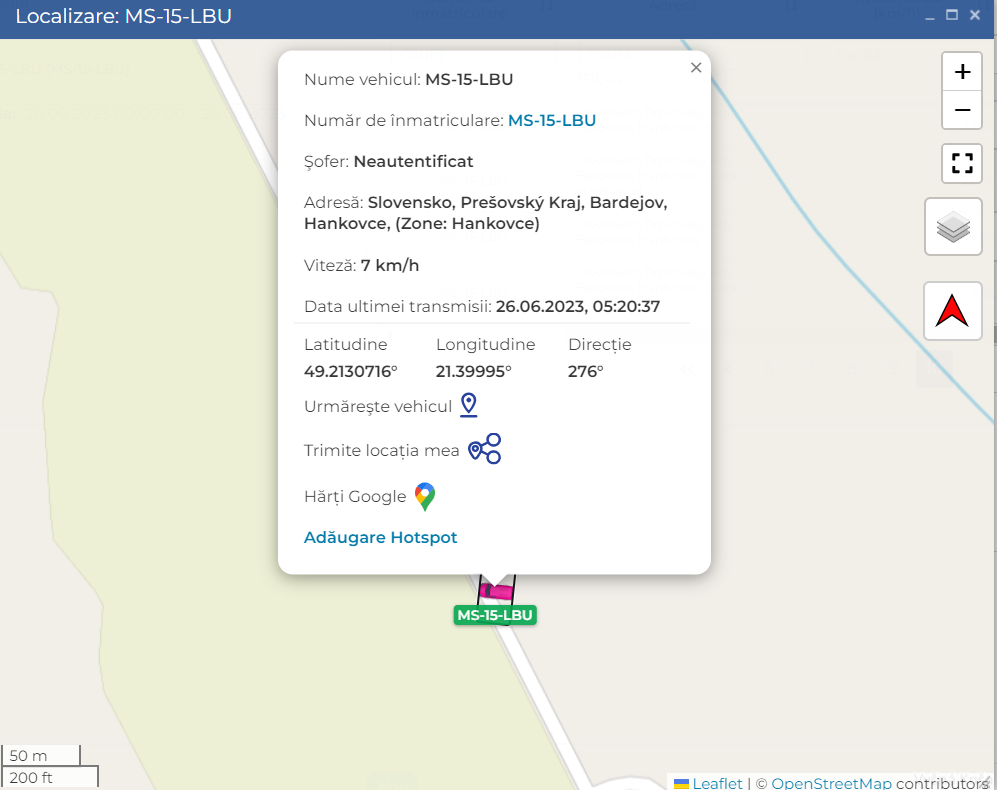997x790 pixels.
Task: Open location via Hărți Google icon
Action: (x=425, y=496)
